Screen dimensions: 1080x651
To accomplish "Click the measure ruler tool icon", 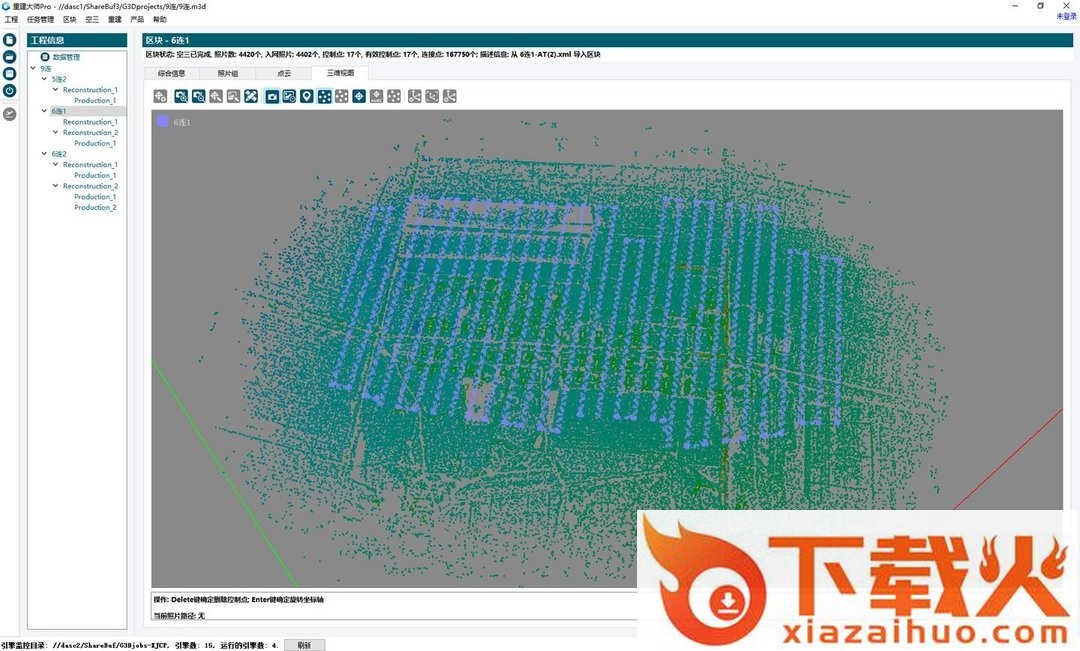I will click(250, 96).
